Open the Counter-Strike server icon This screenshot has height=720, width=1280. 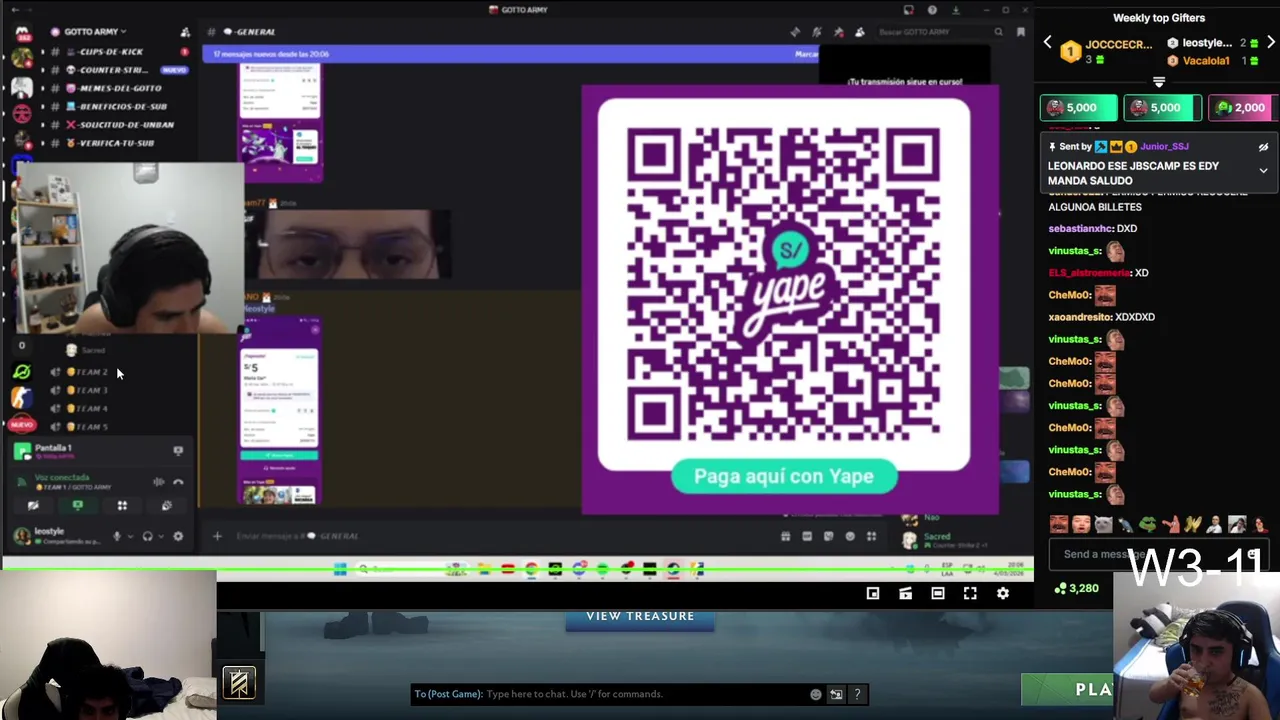click(x=21, y=397)
